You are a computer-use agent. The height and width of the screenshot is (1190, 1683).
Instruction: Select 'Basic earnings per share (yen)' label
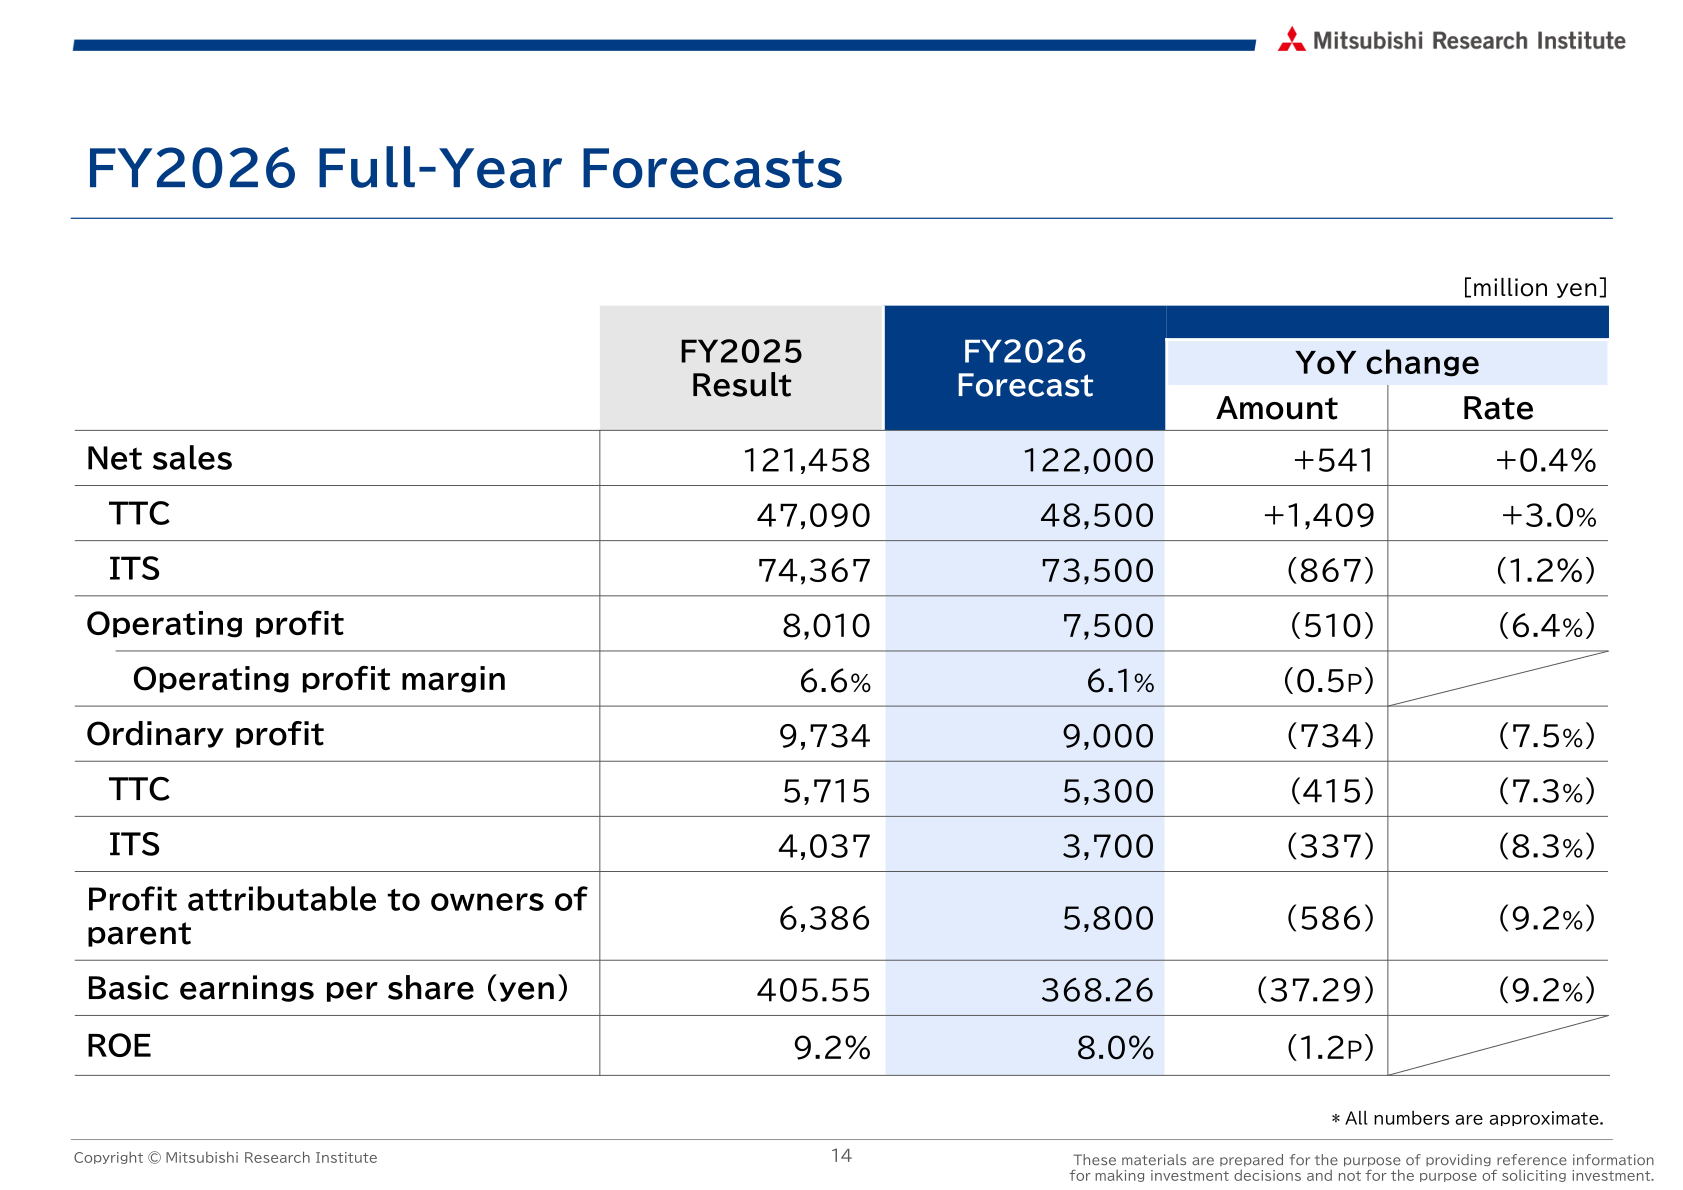coord(327,988)
